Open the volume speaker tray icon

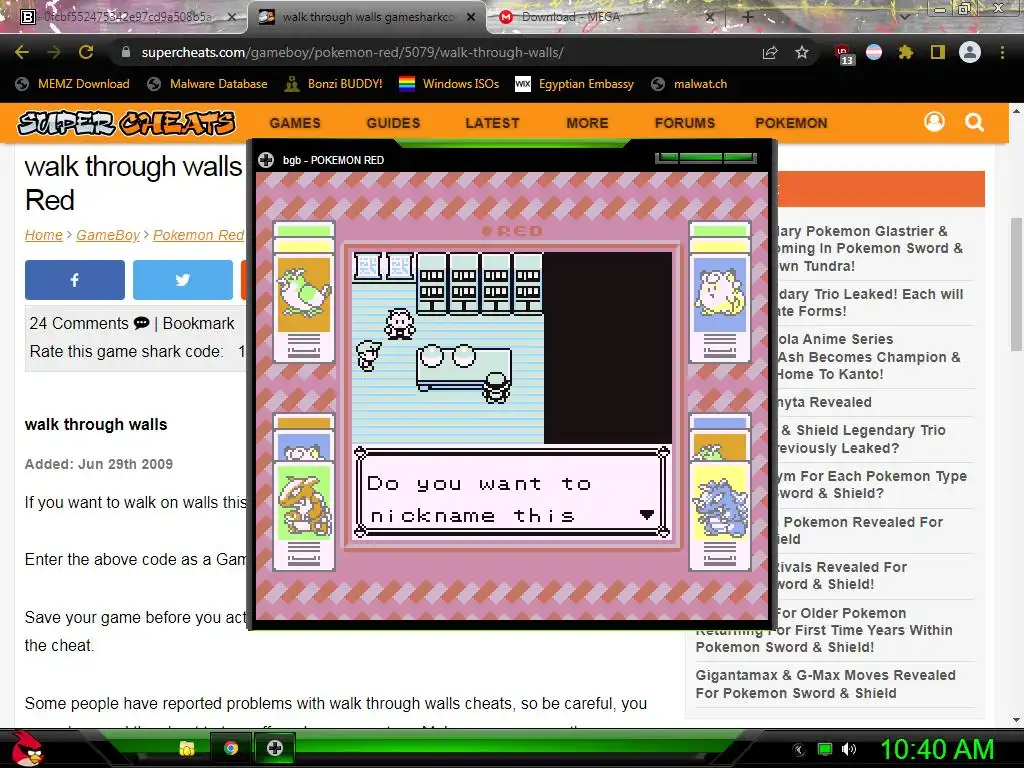coord(849,749)
